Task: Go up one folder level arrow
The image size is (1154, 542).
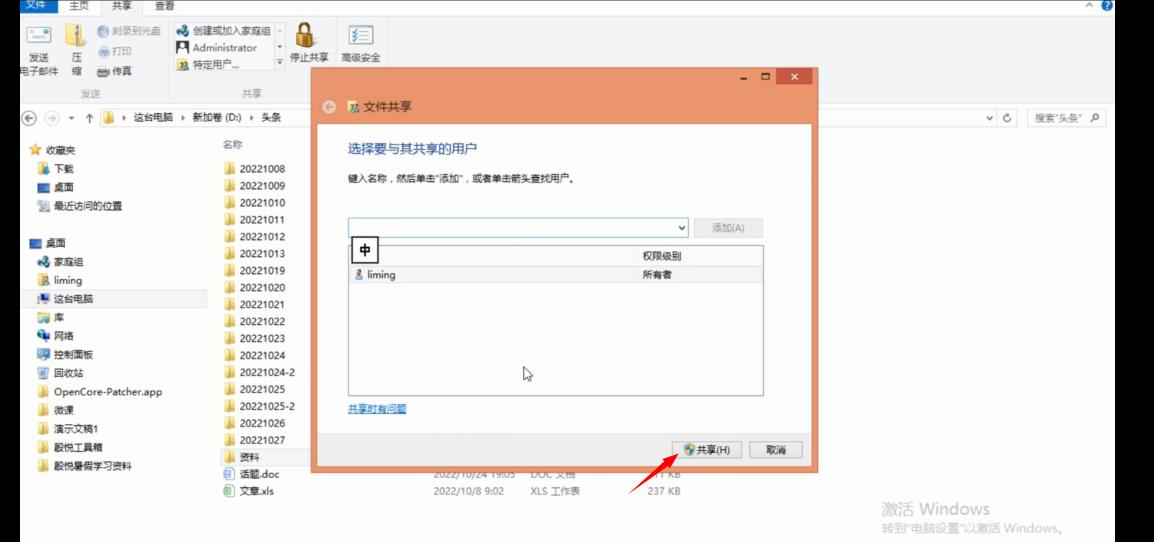Action: coord(89,118)
